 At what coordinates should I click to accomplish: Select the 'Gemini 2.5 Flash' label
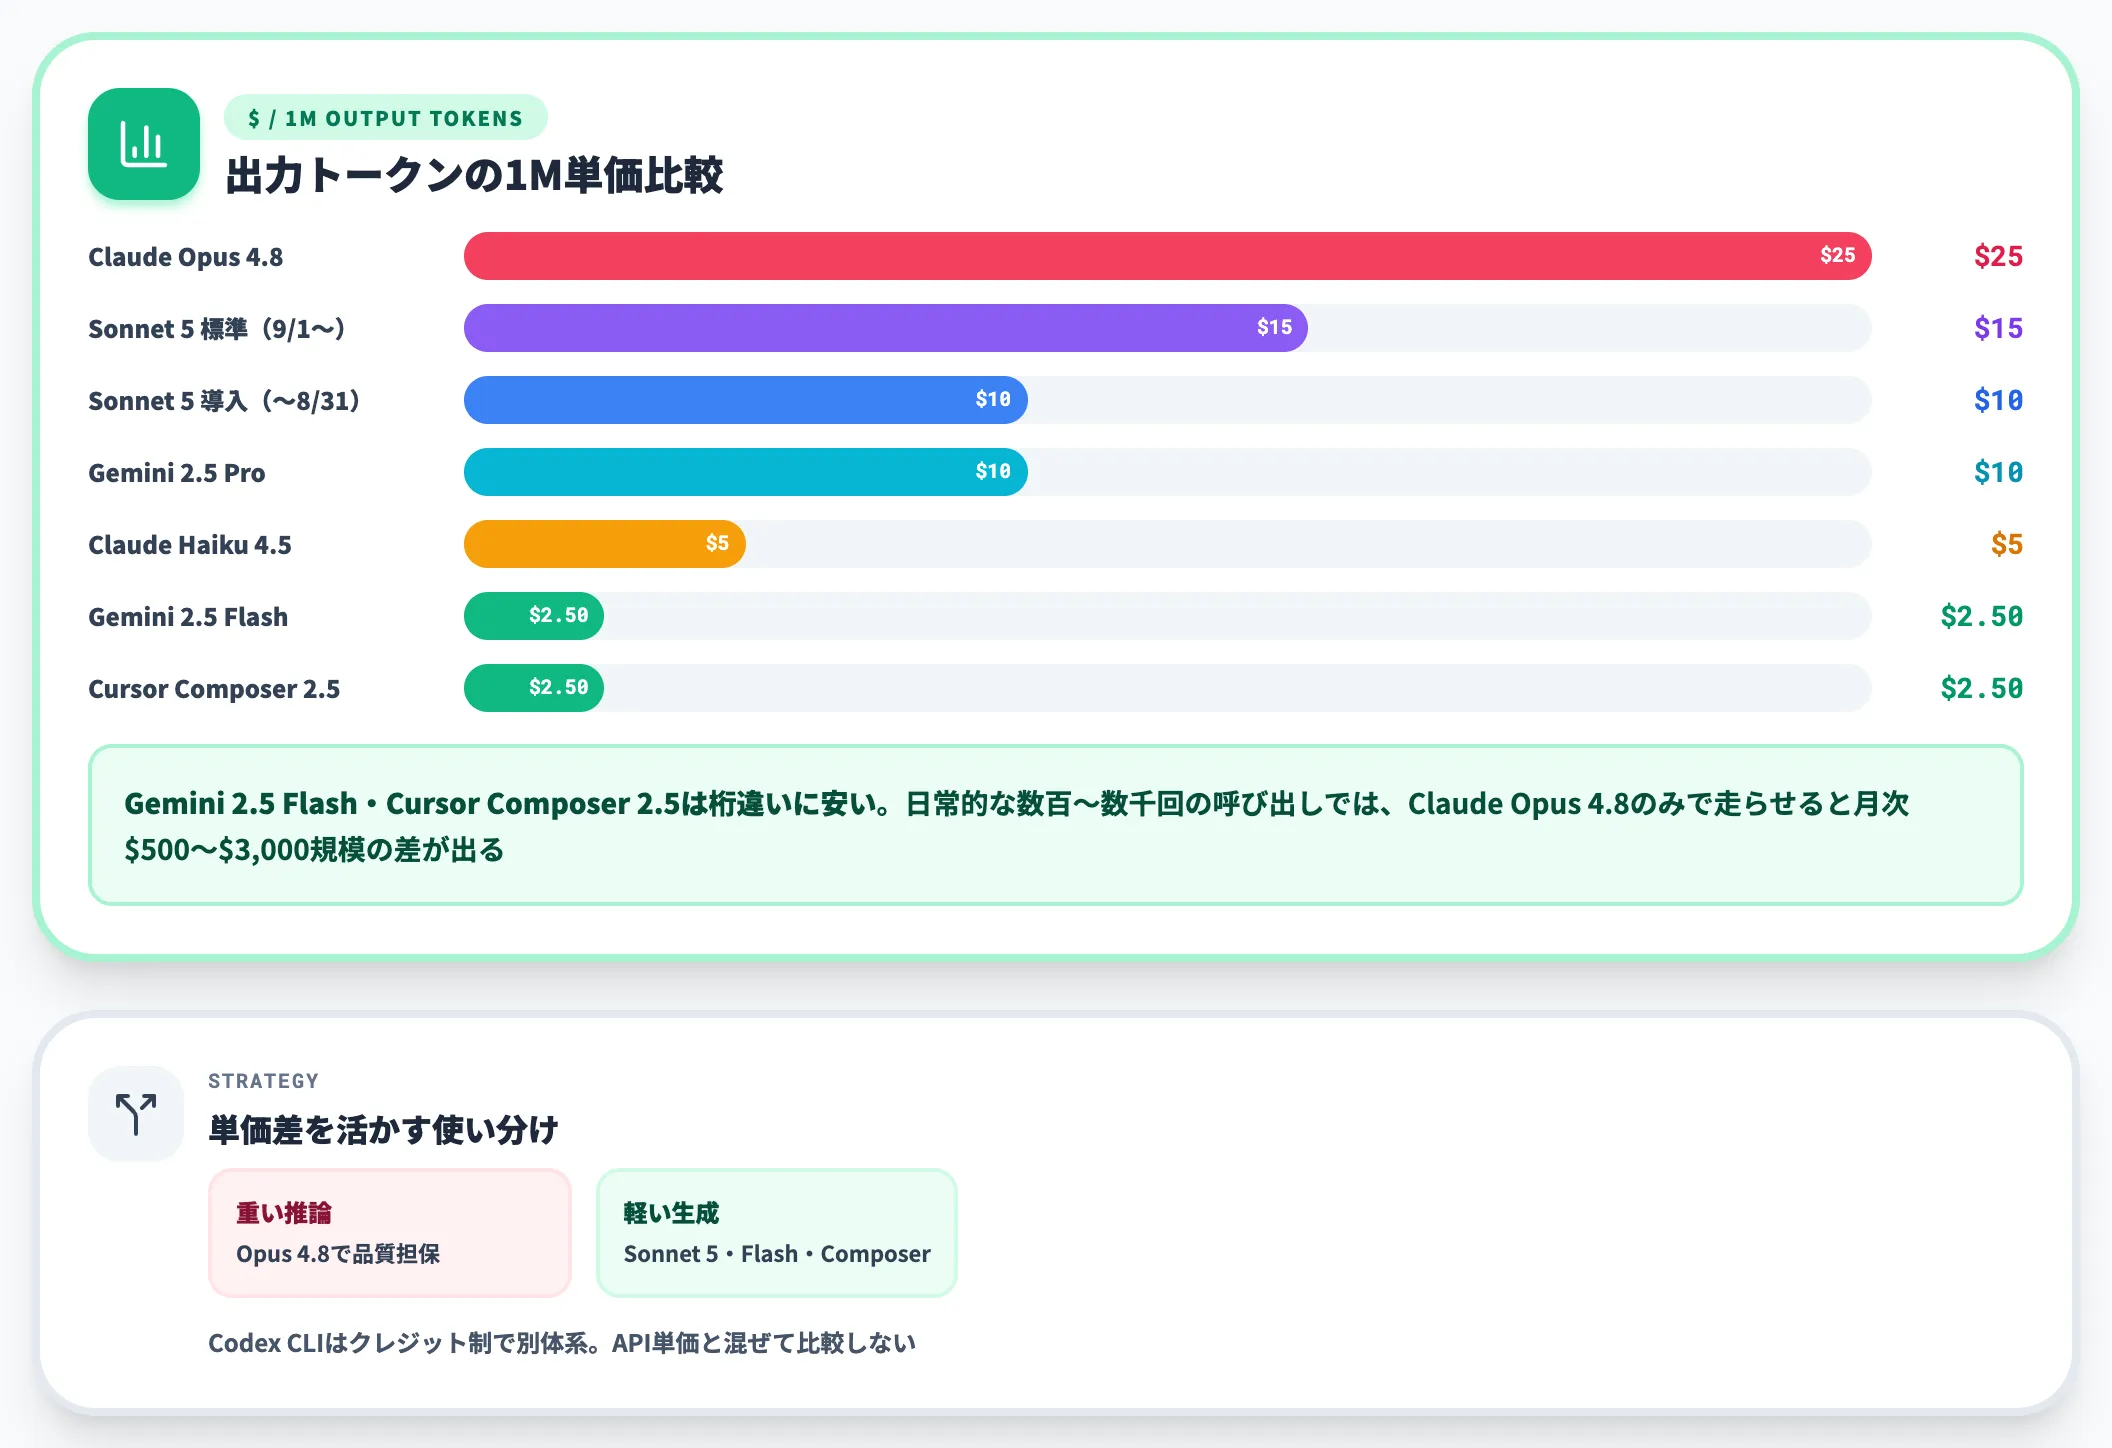[x=187, y=617]
